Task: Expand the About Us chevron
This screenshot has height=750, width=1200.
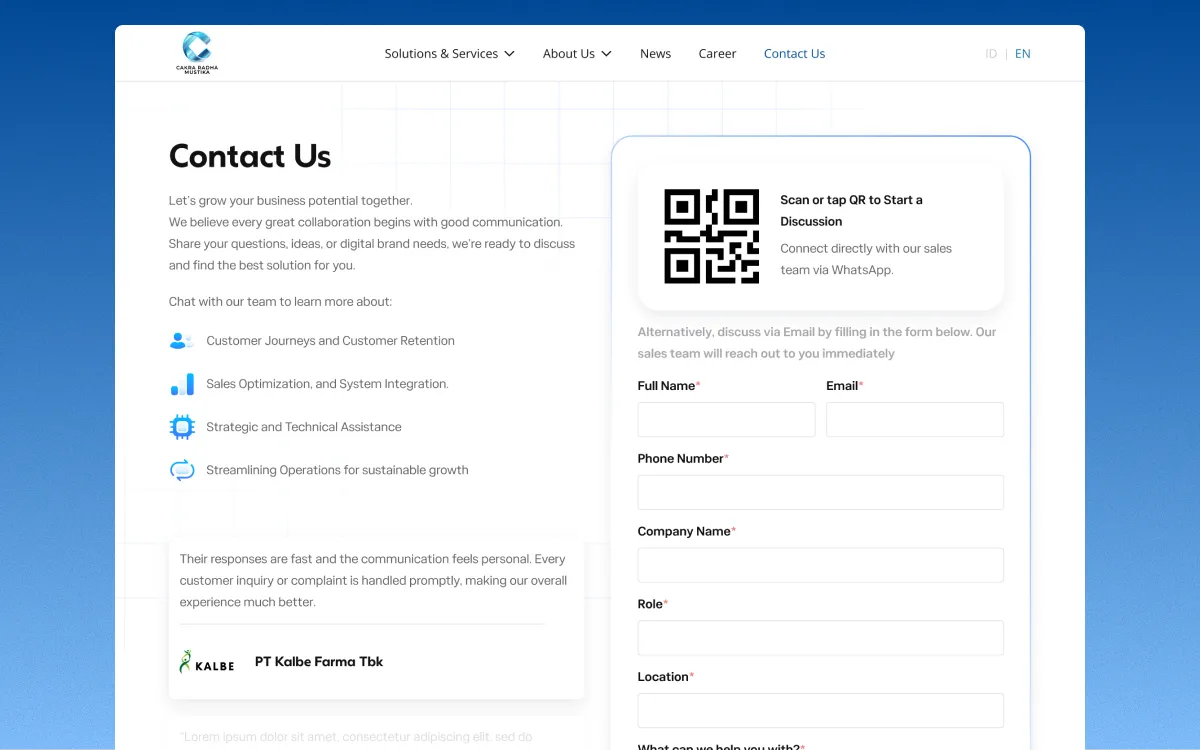Action: point(606,54)
